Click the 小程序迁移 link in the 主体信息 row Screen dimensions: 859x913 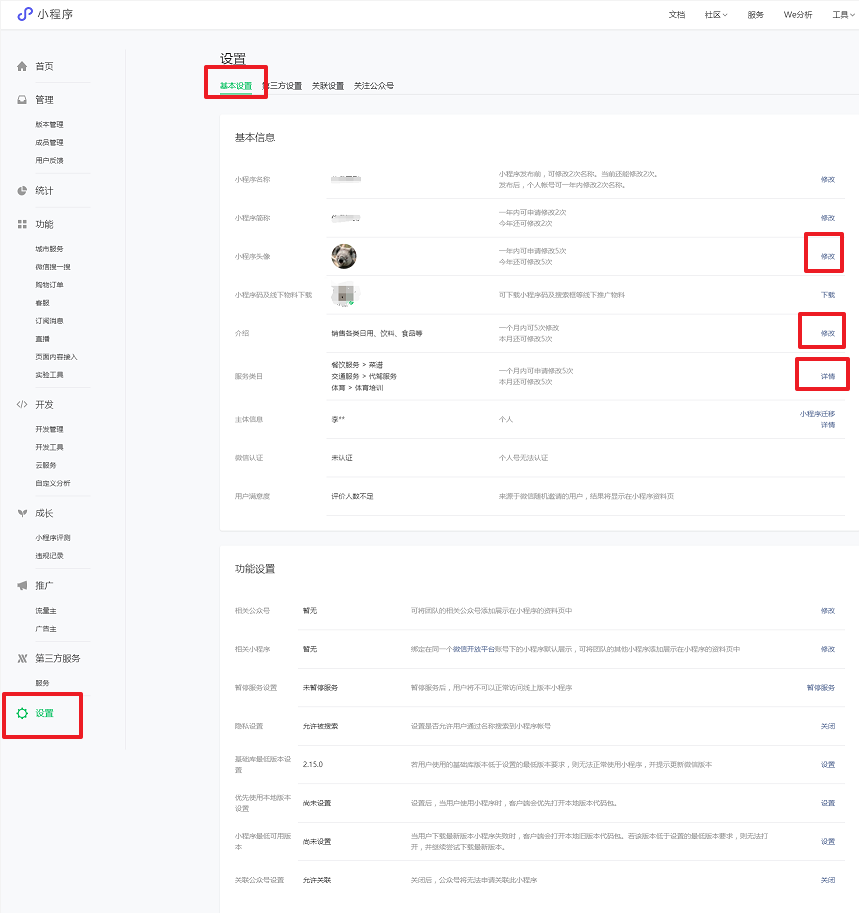point(817,413)
